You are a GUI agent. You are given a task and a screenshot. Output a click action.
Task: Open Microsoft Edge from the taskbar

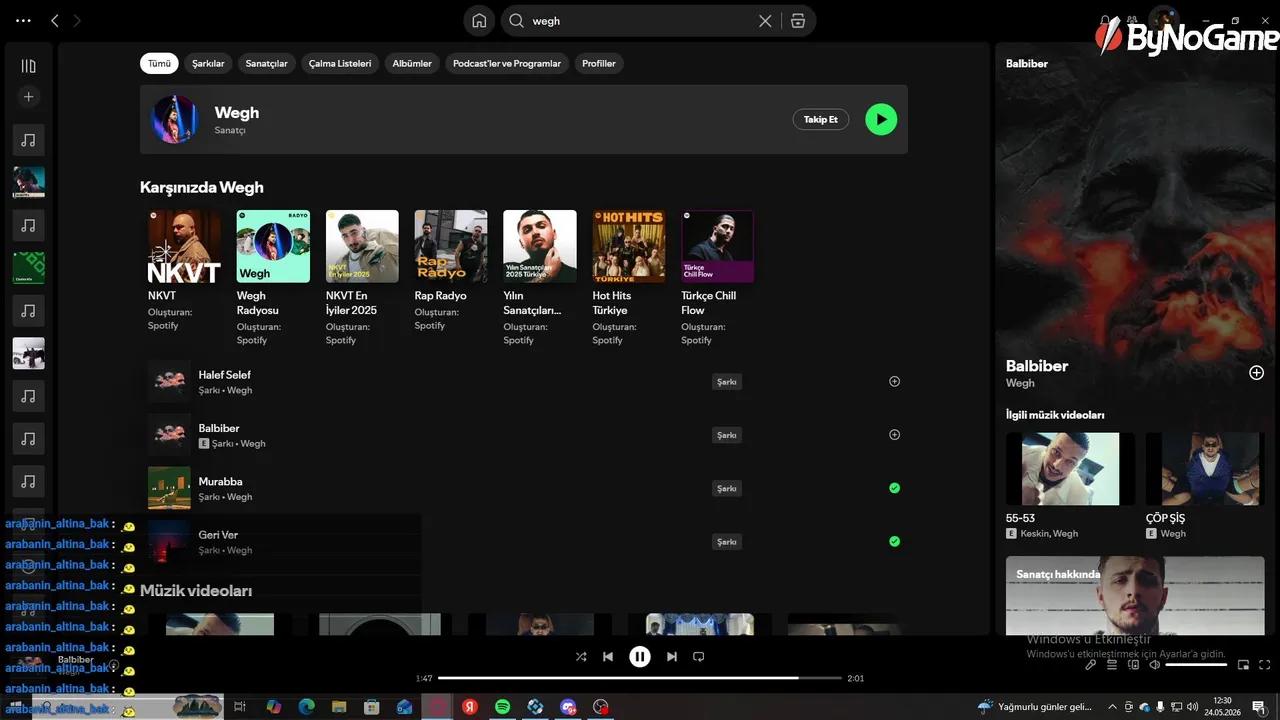pos(306,707)
